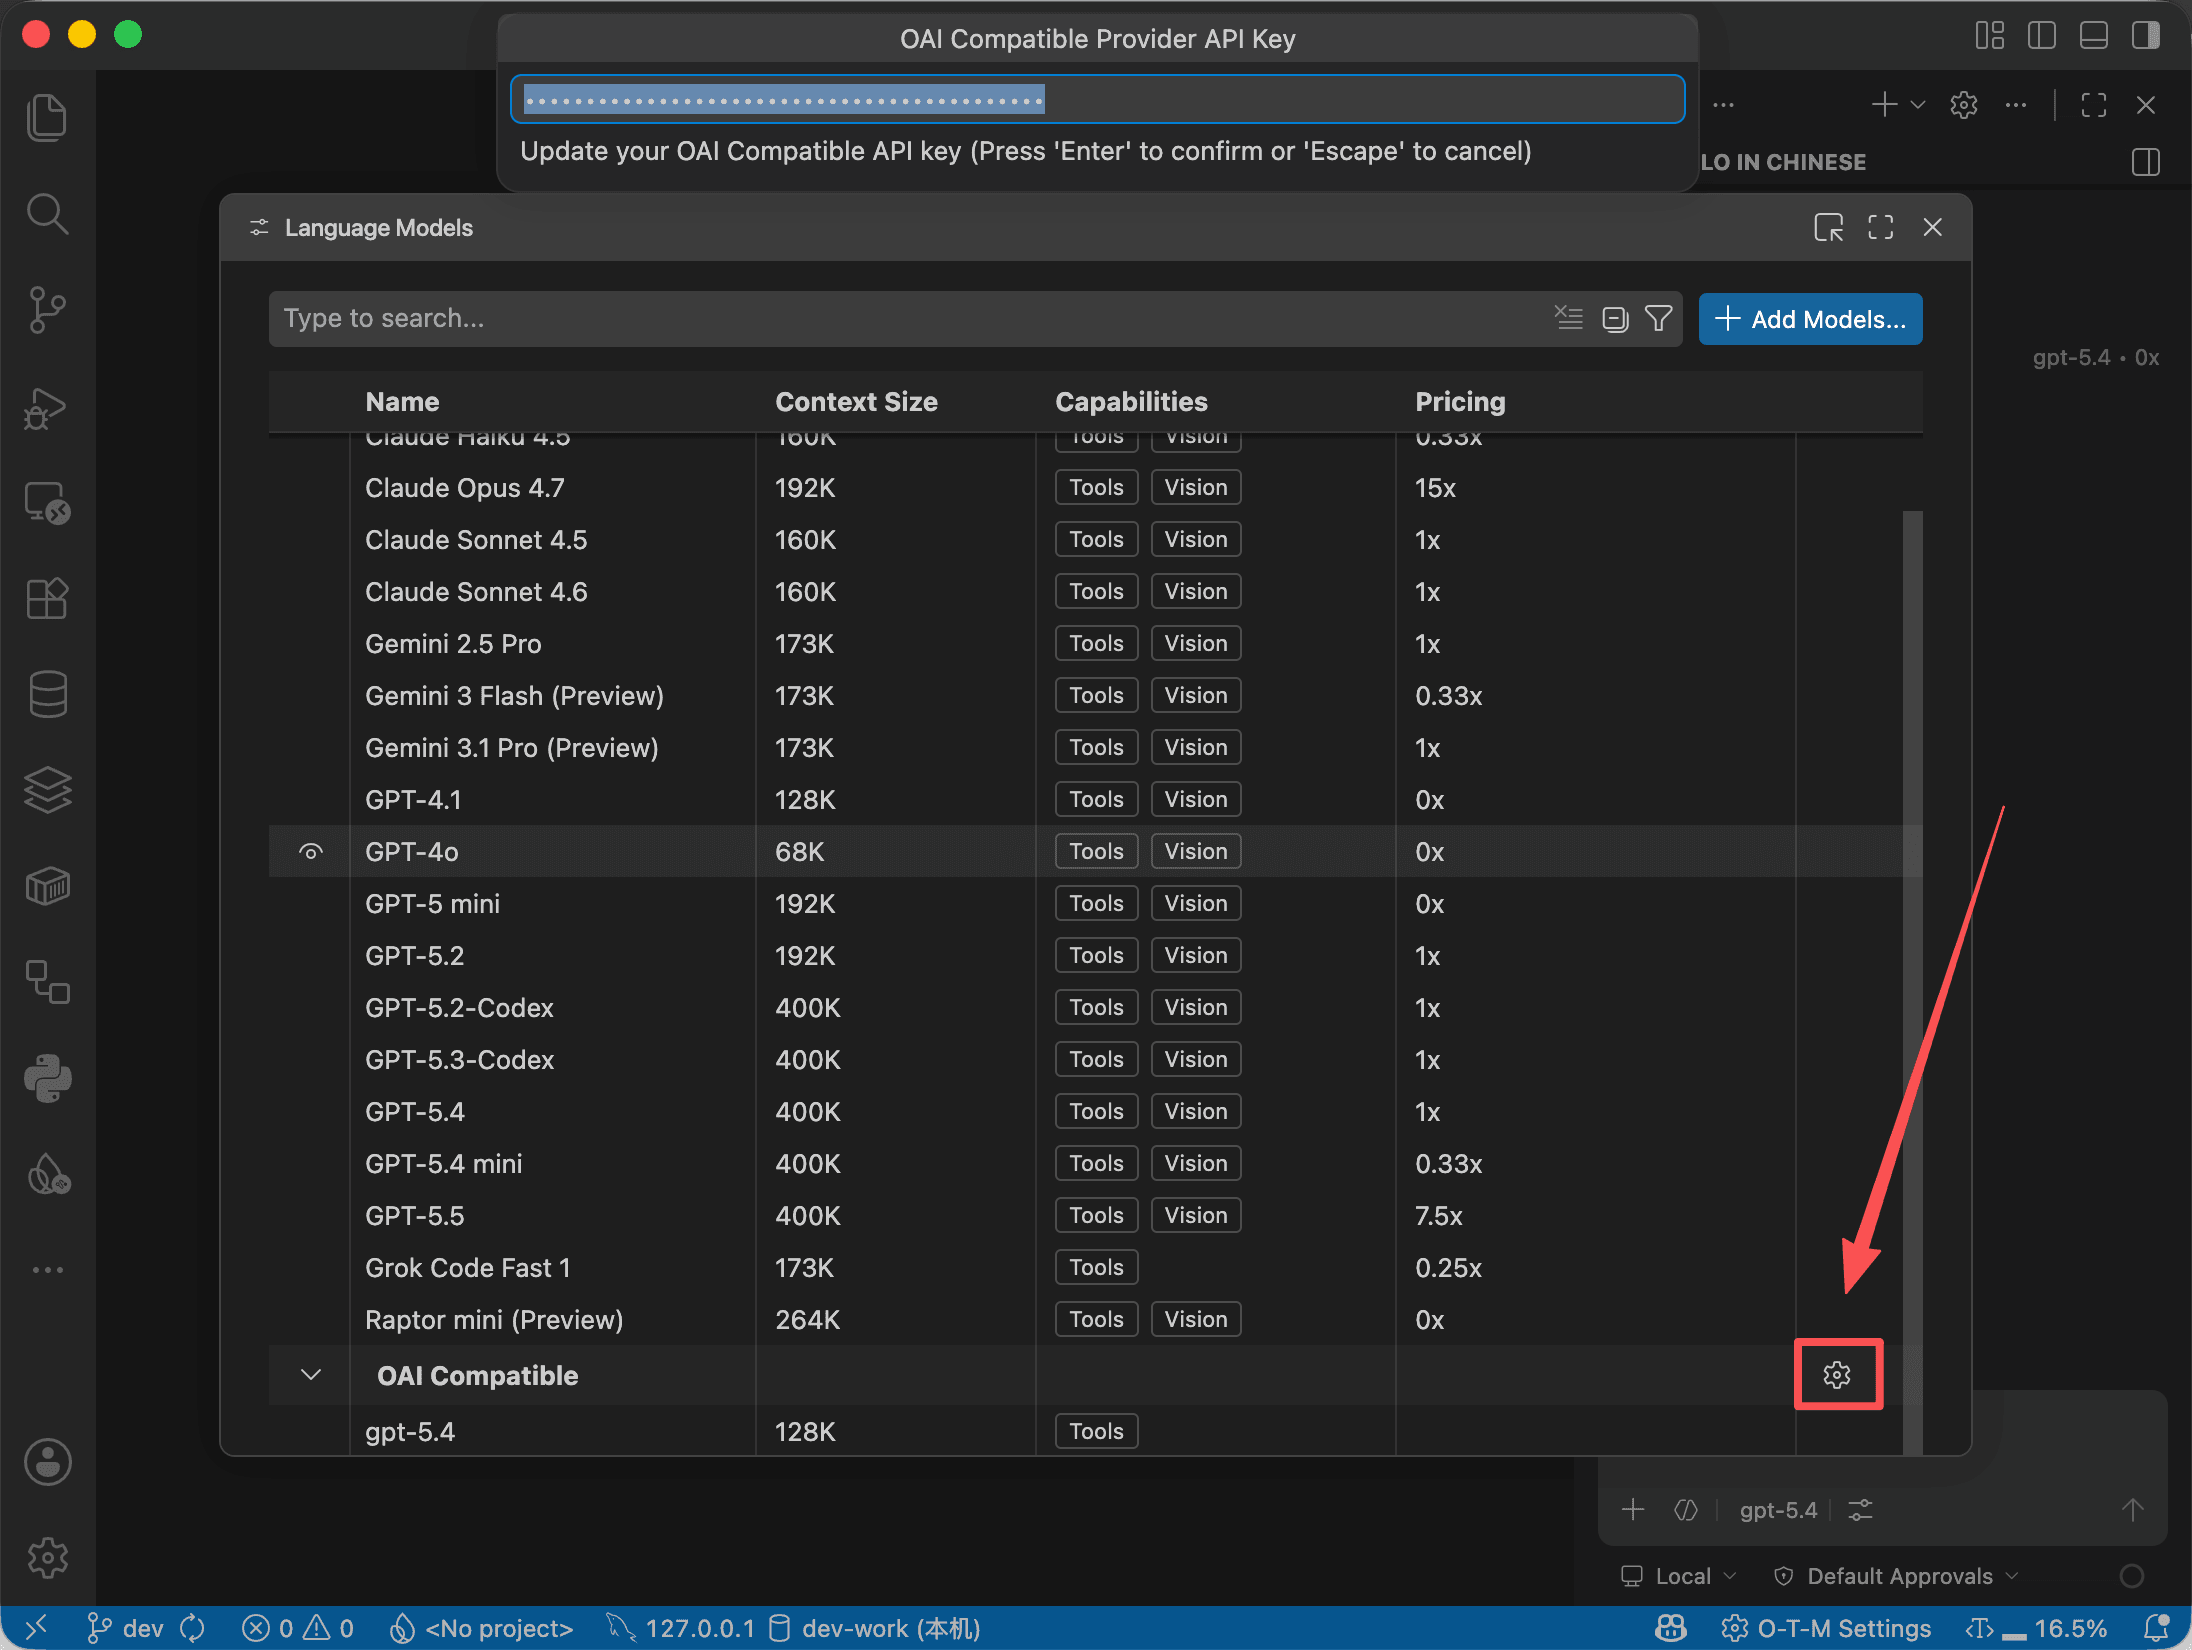The width and height of the screenshot is (2192, 1650).
Task: Toggle the bottom panel layout button
Action: [x=2094, y=35]
